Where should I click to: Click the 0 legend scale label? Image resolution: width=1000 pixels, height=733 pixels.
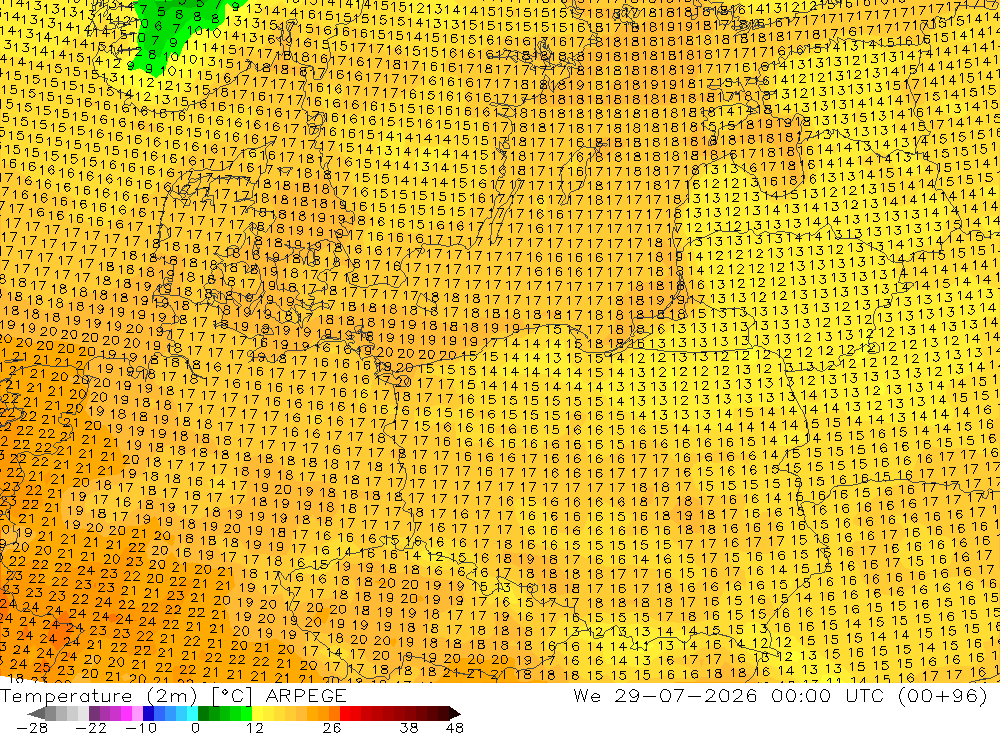[x=195, y=727]
